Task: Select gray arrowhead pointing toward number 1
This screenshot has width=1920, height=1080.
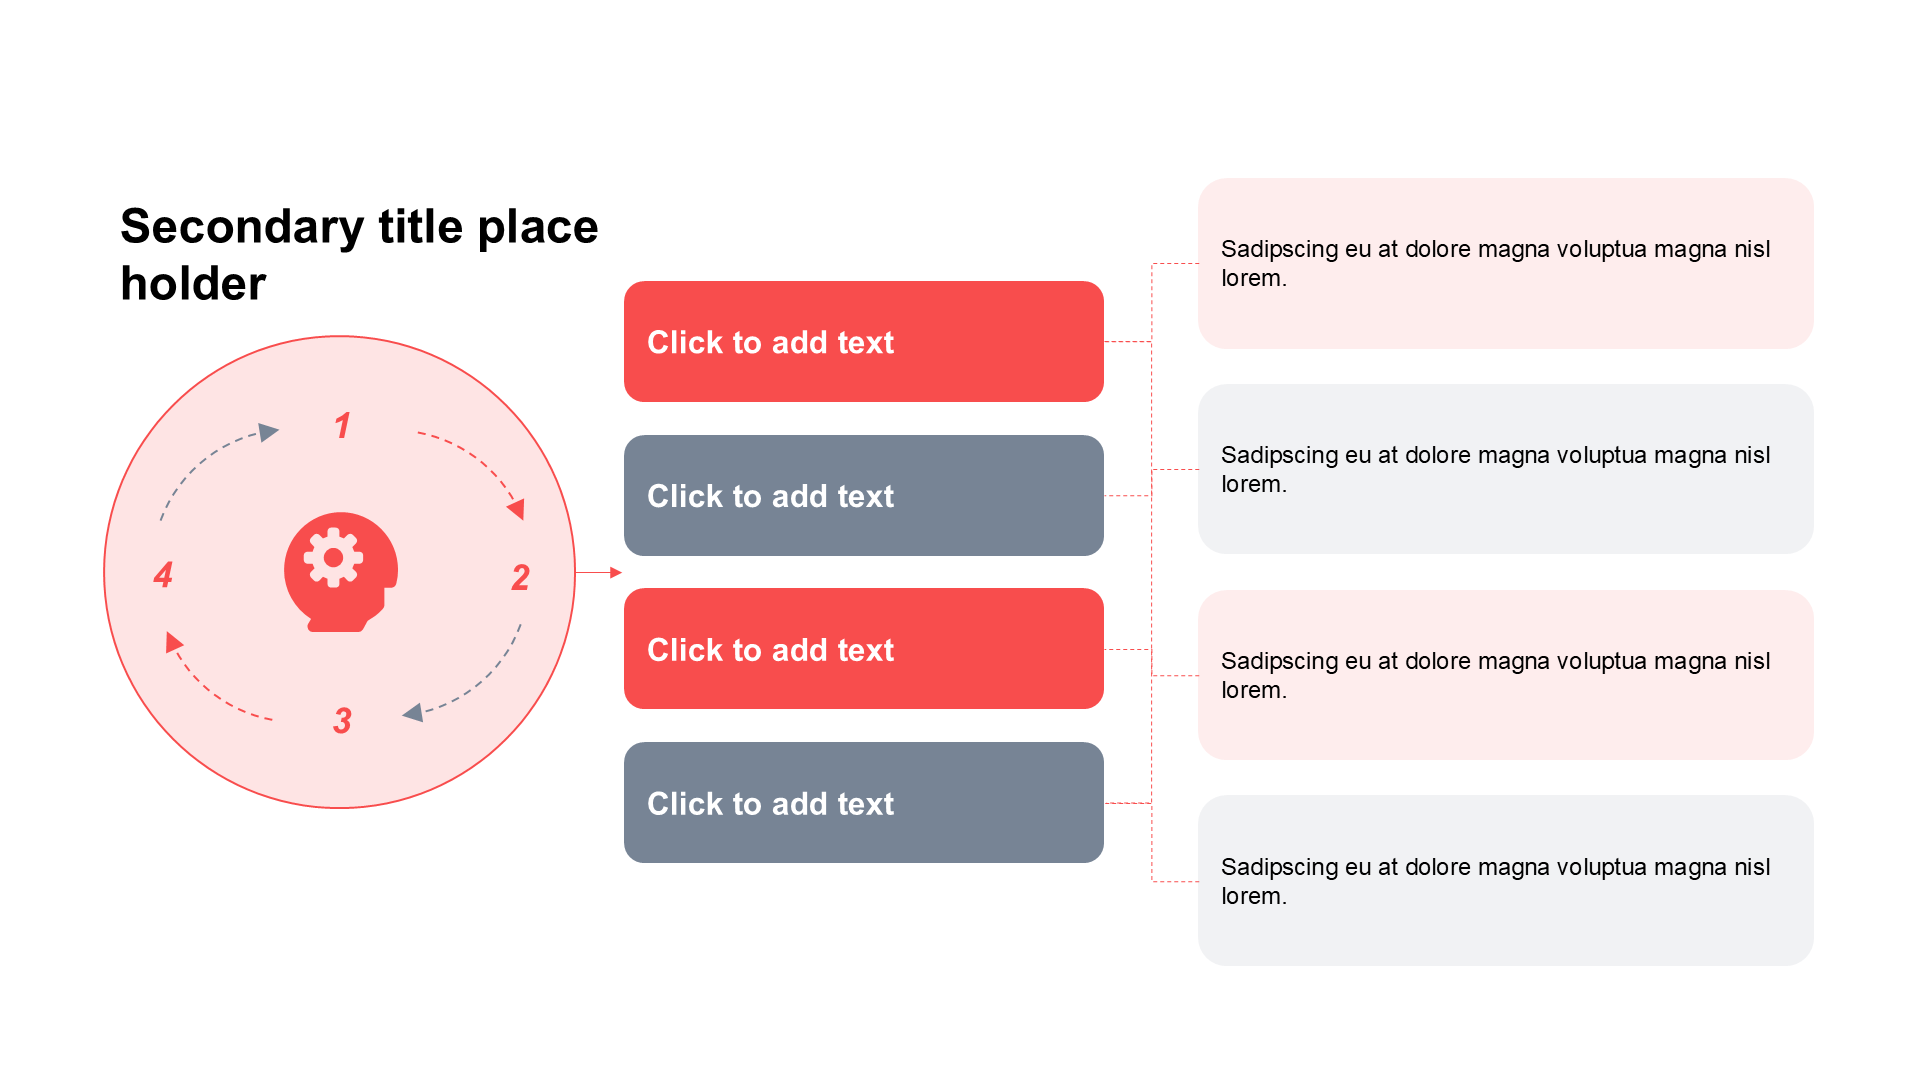Action: tap(268, 431)
